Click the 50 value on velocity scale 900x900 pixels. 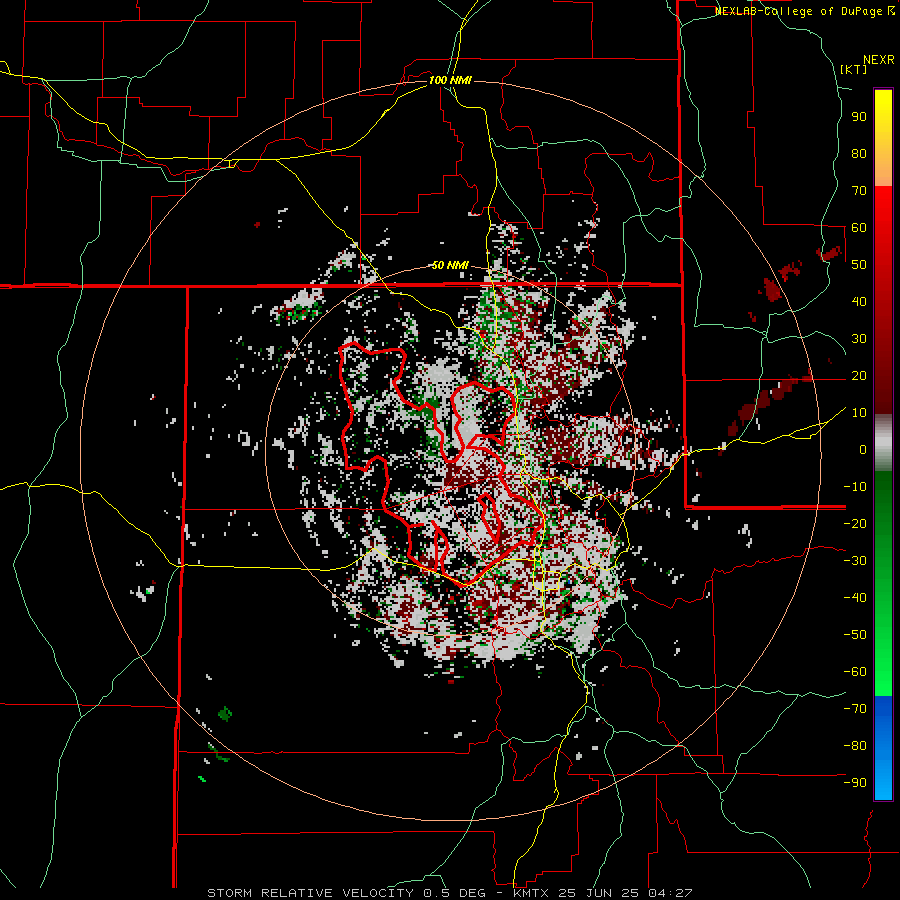pyautogui.click(x=859, y=265)
